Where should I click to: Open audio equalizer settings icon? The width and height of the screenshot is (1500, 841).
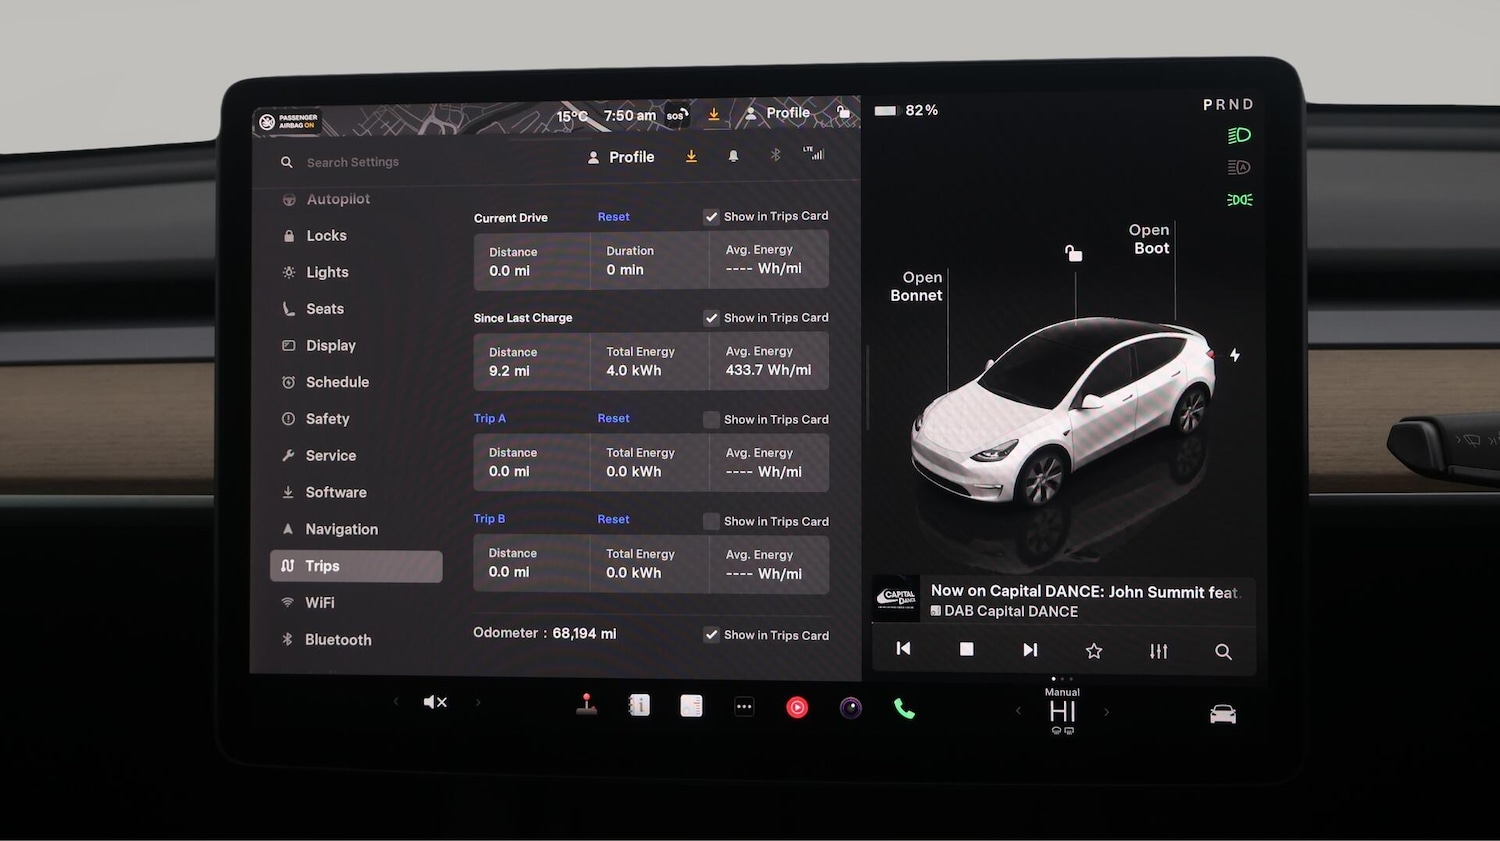(1158, 651)
